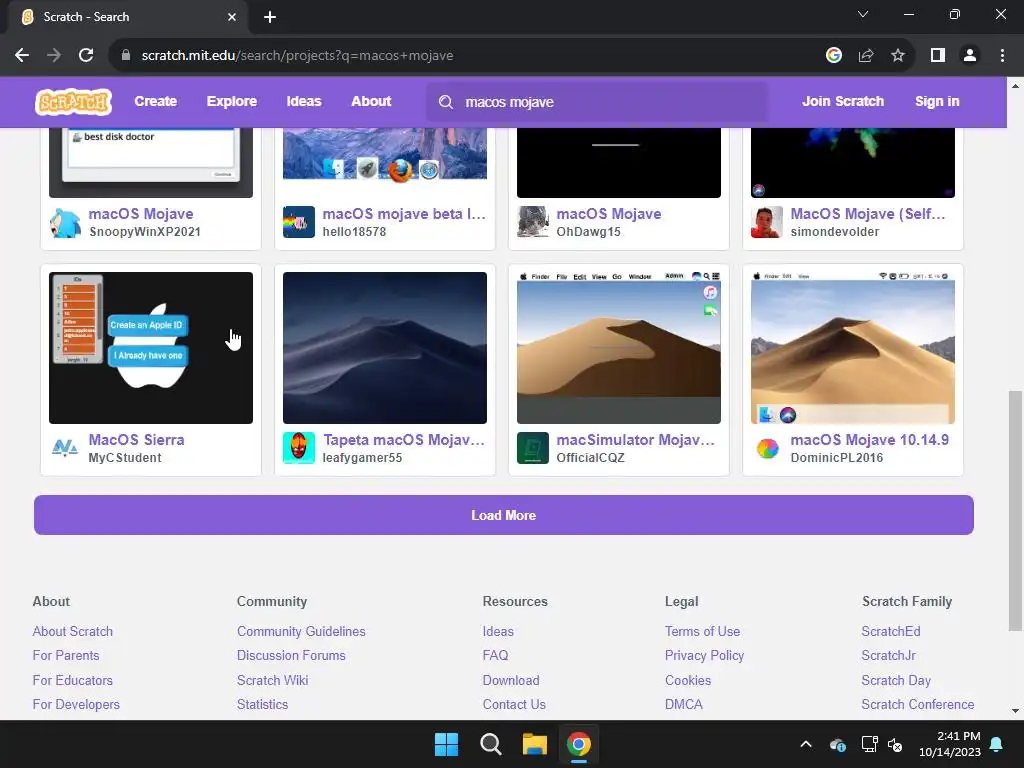
Task: Open For Educators footer link
Action: 72,680
